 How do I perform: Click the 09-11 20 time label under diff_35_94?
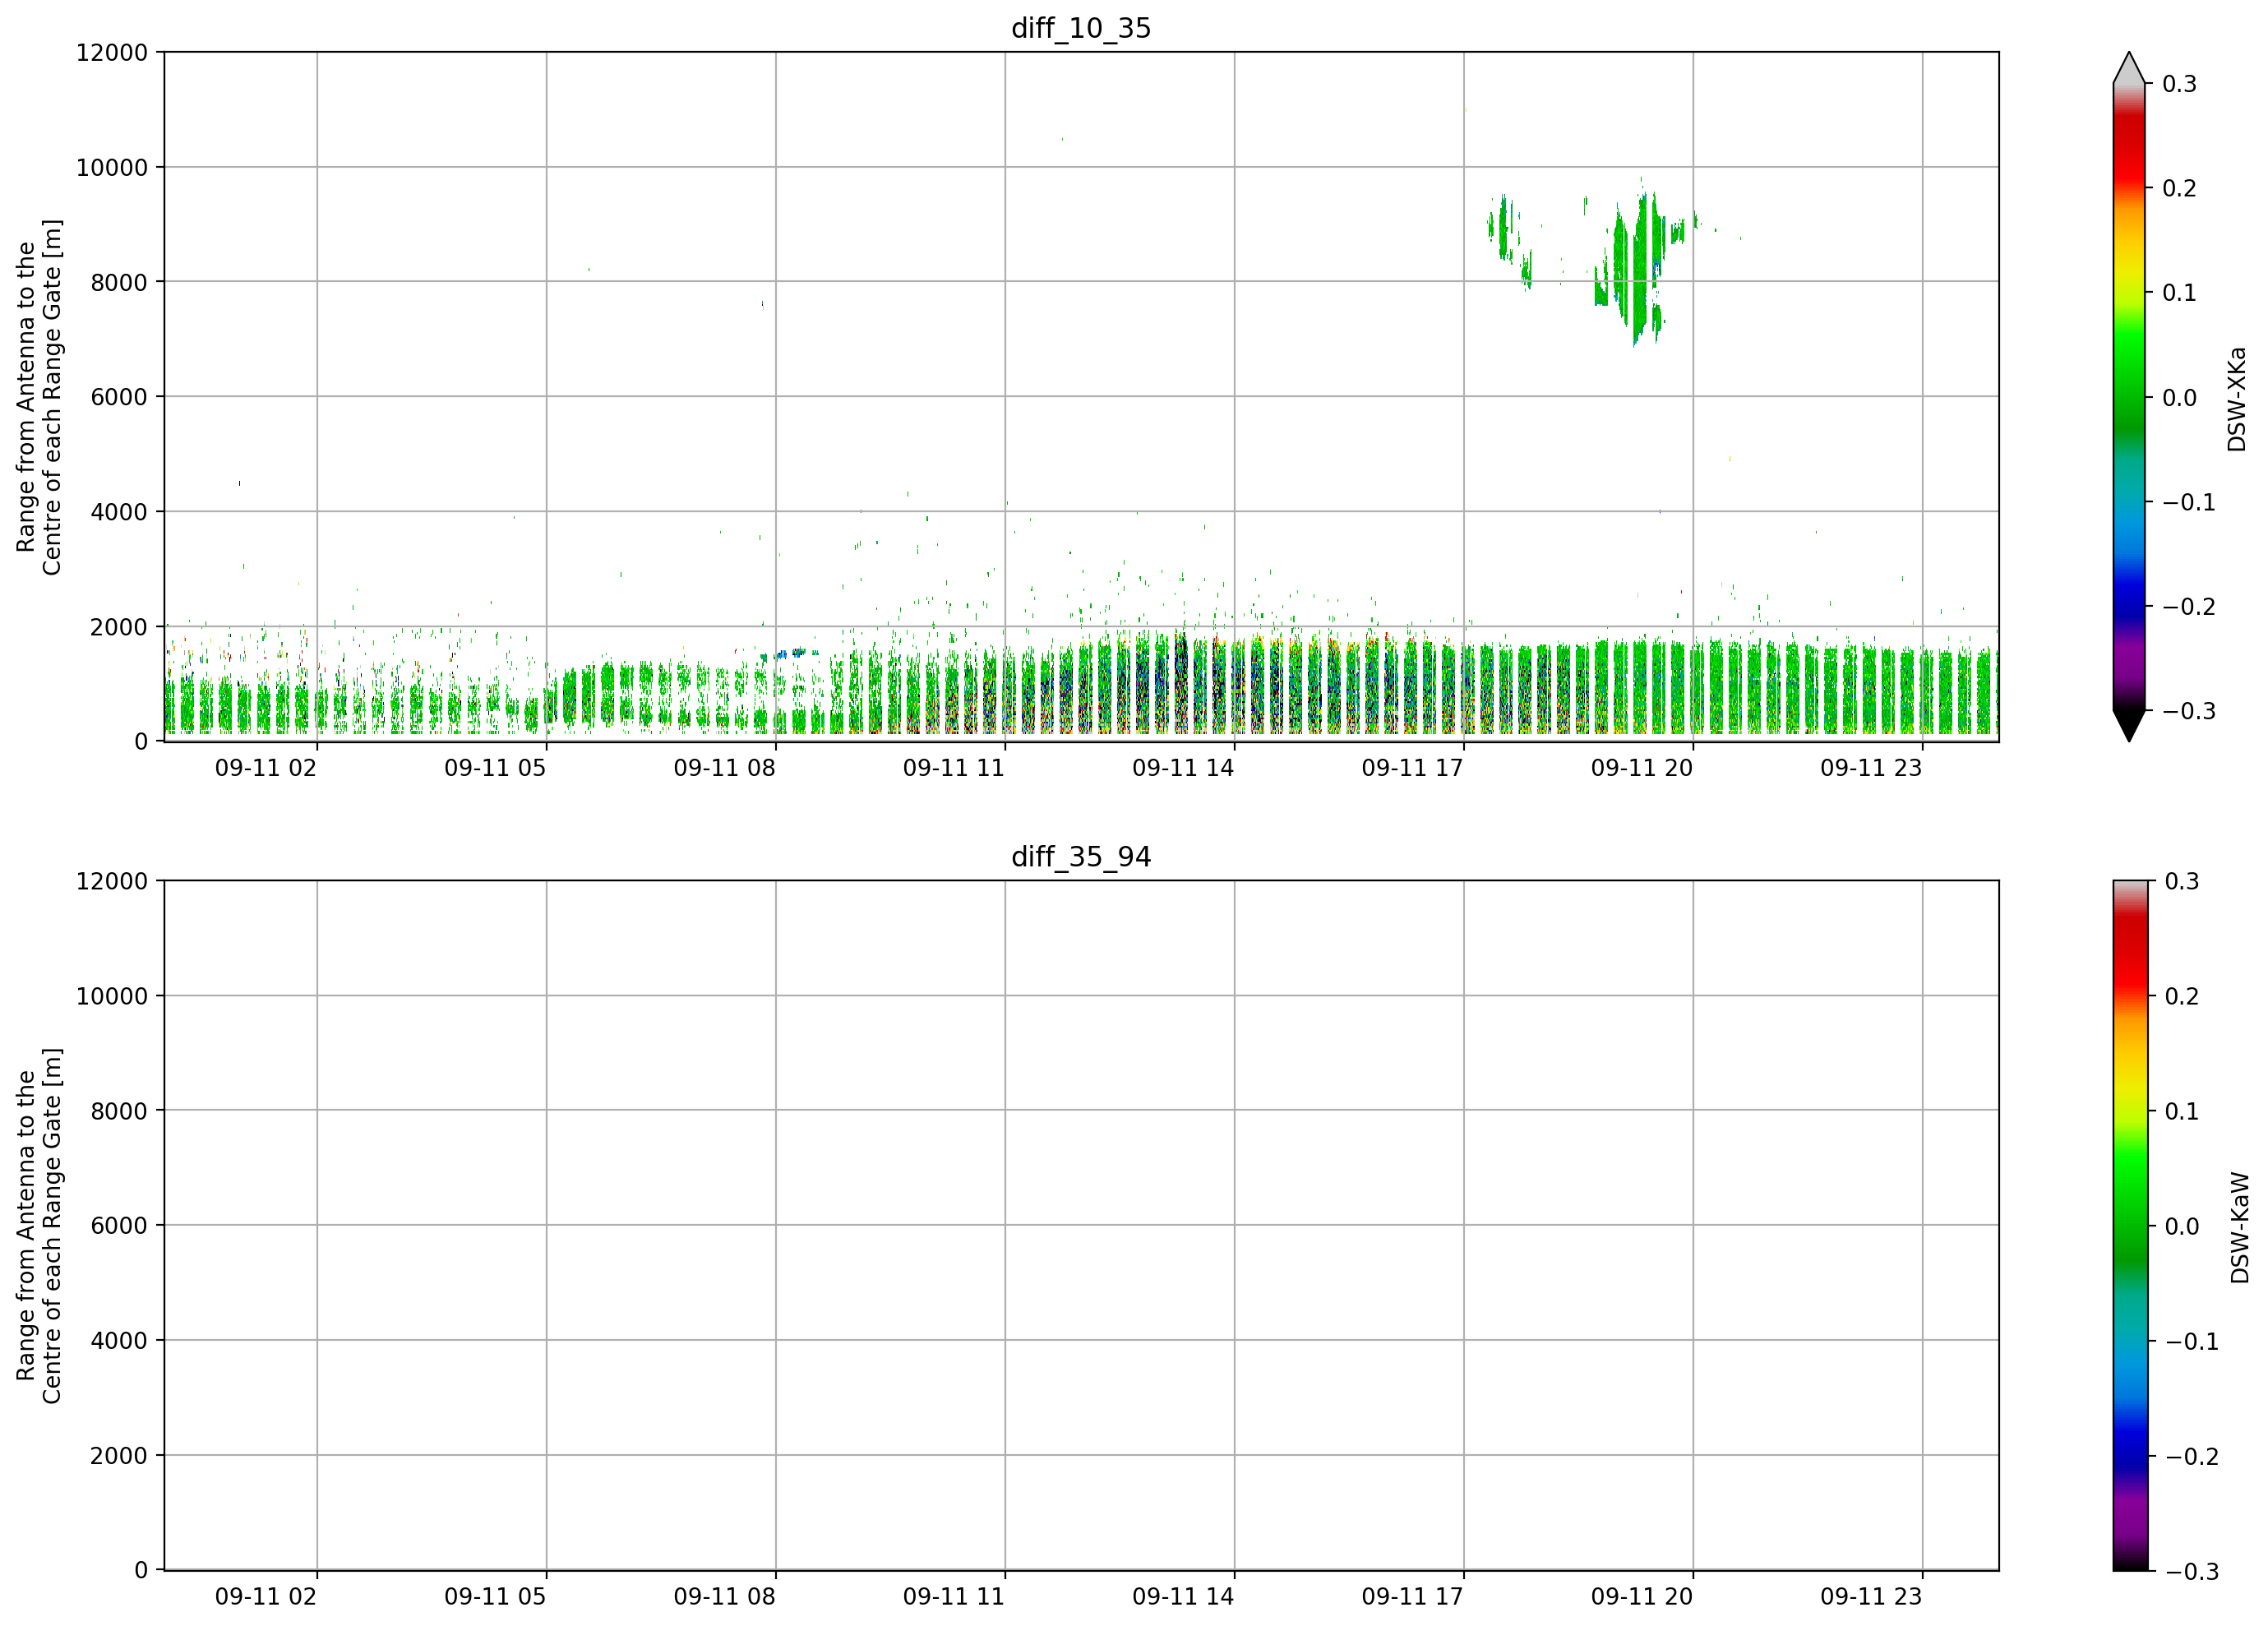point(1642,1597)
